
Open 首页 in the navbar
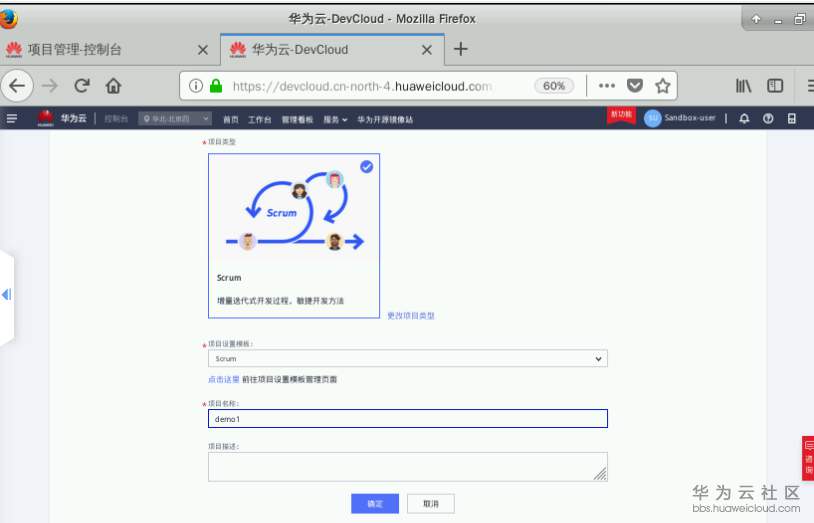pos(231,119)
